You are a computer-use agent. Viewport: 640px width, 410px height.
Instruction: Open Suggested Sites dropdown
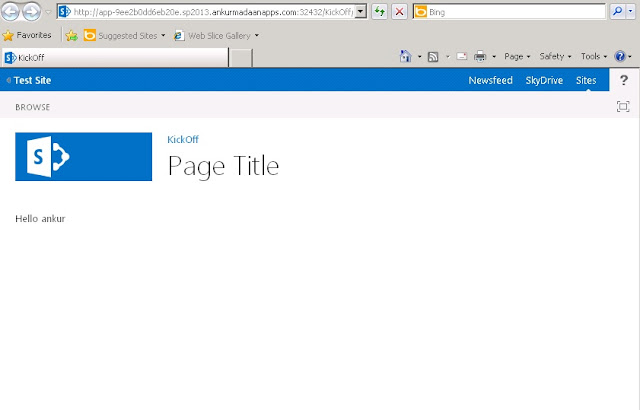[124, 35]
